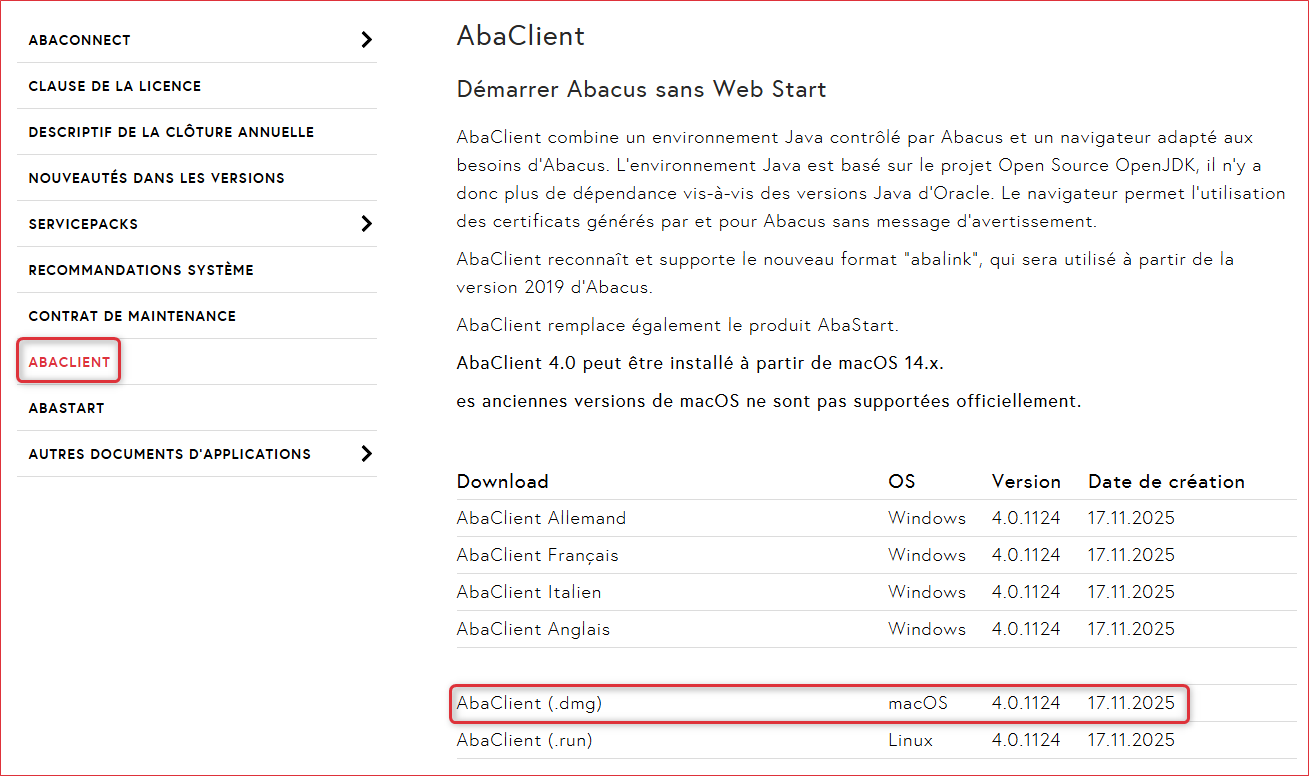Select the Servicepacks menu entry
This screenshot has height=776, width=1309.
click(x=83, y=224)
